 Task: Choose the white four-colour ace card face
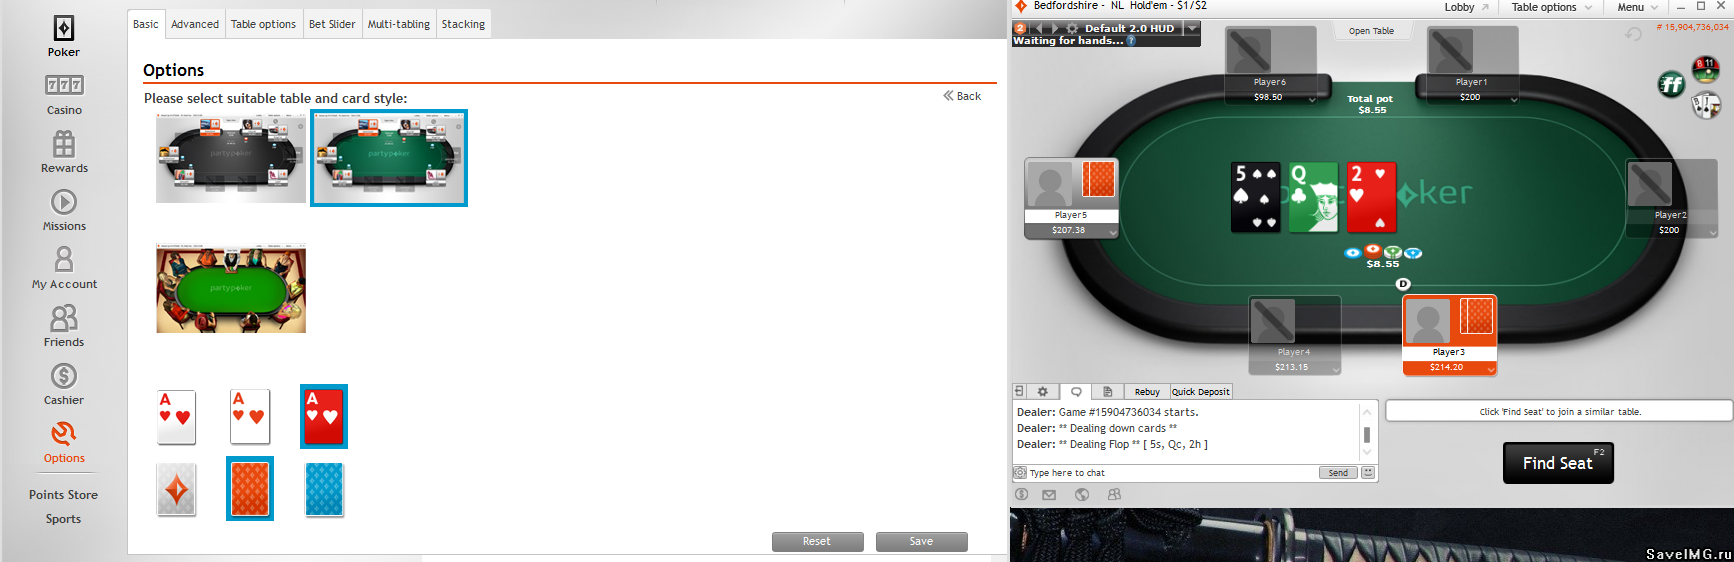tap(177, 417)
